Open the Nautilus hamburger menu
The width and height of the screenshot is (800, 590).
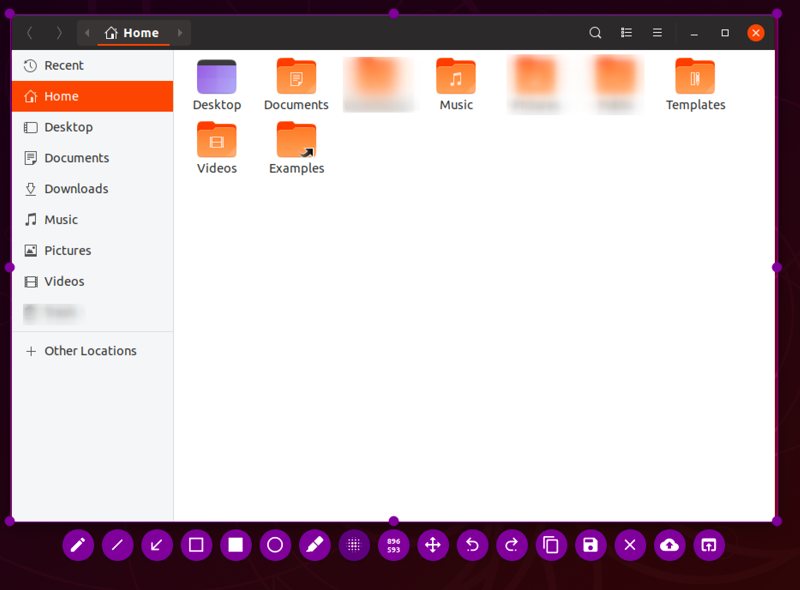(657, 32)
